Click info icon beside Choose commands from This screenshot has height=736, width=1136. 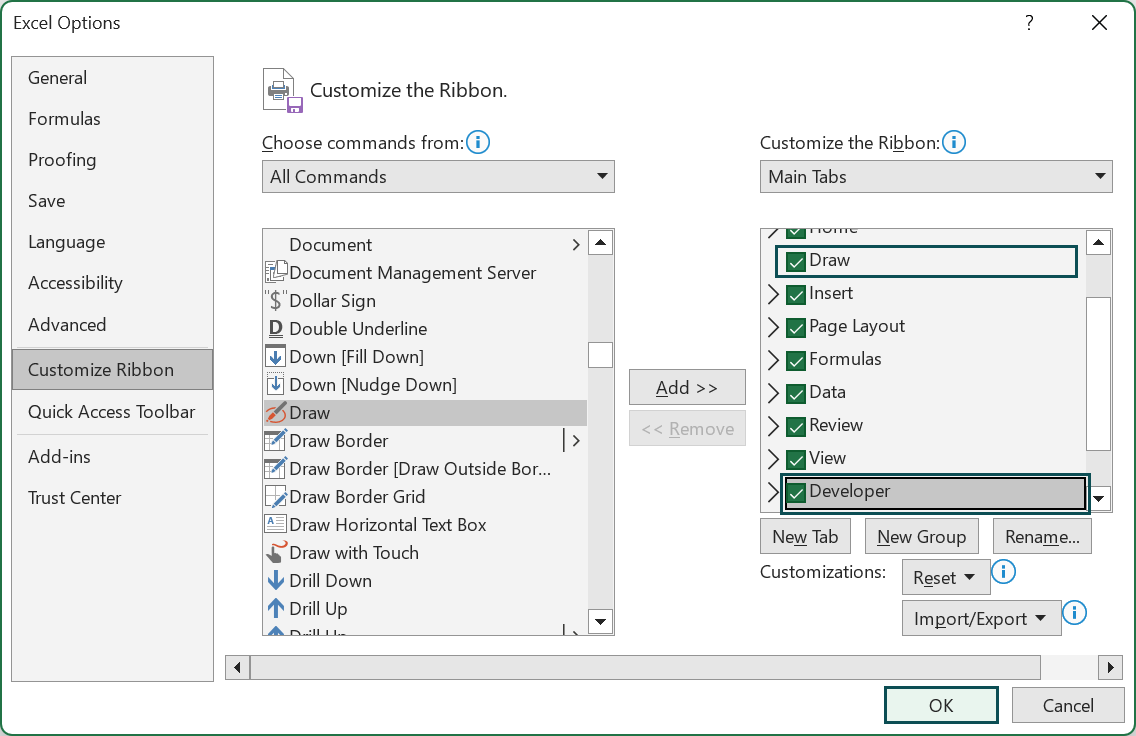click(478, 142)
